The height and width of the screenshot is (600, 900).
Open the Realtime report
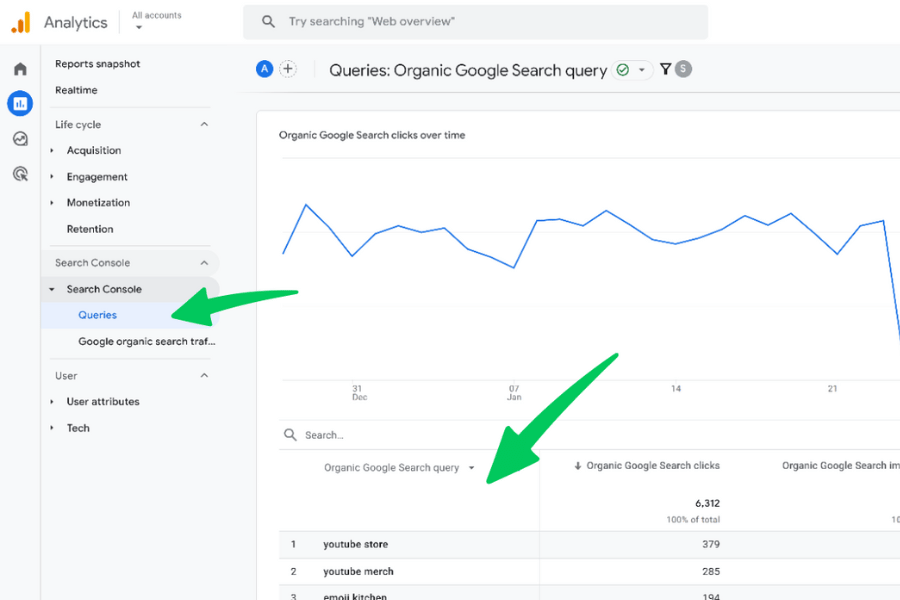(76, 90)
